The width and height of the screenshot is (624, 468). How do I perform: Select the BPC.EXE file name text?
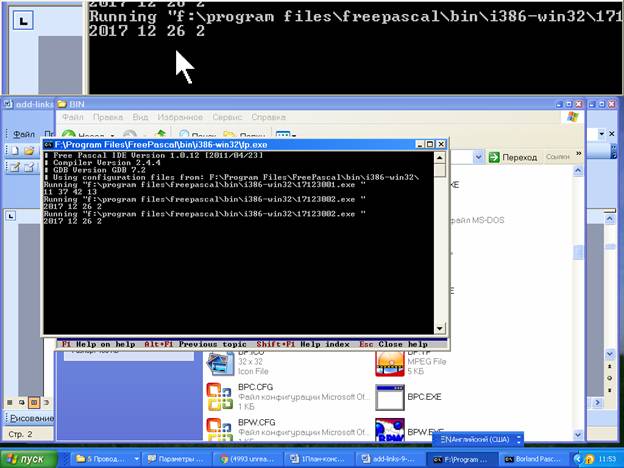tap(424, 397)
